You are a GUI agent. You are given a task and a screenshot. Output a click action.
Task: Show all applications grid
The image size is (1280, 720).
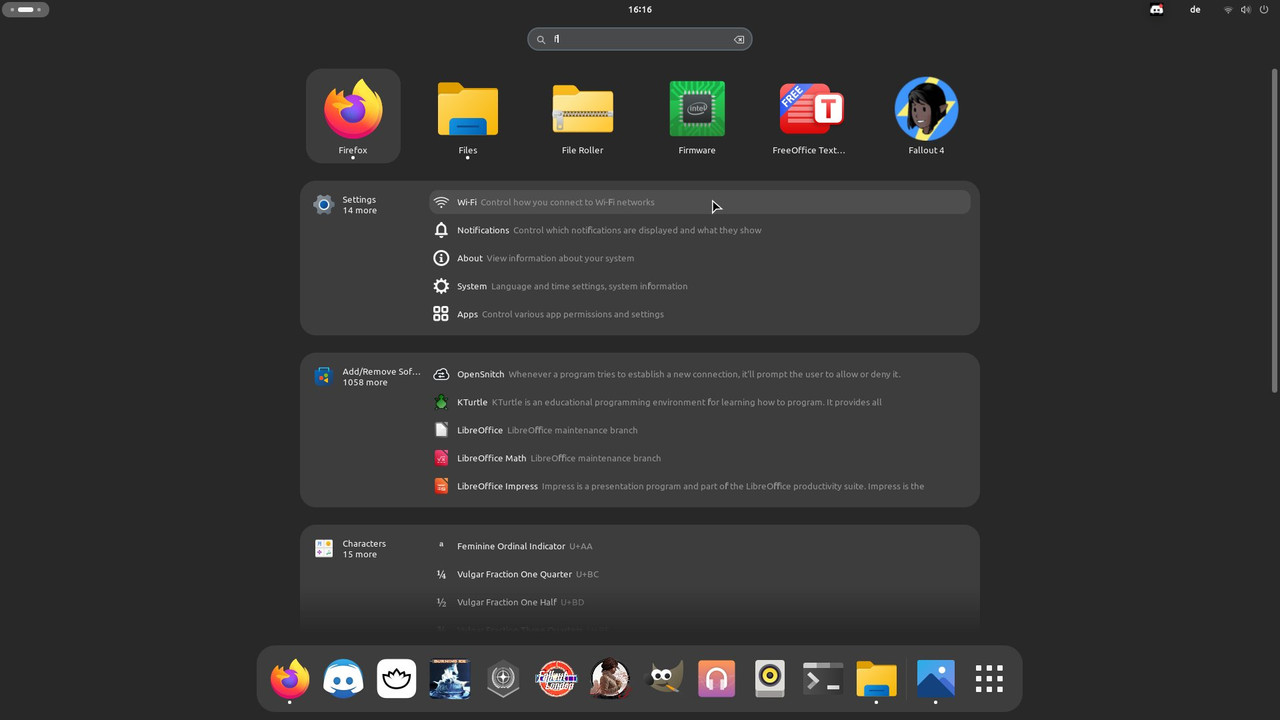pyautogui.click(x=989, y=679)
